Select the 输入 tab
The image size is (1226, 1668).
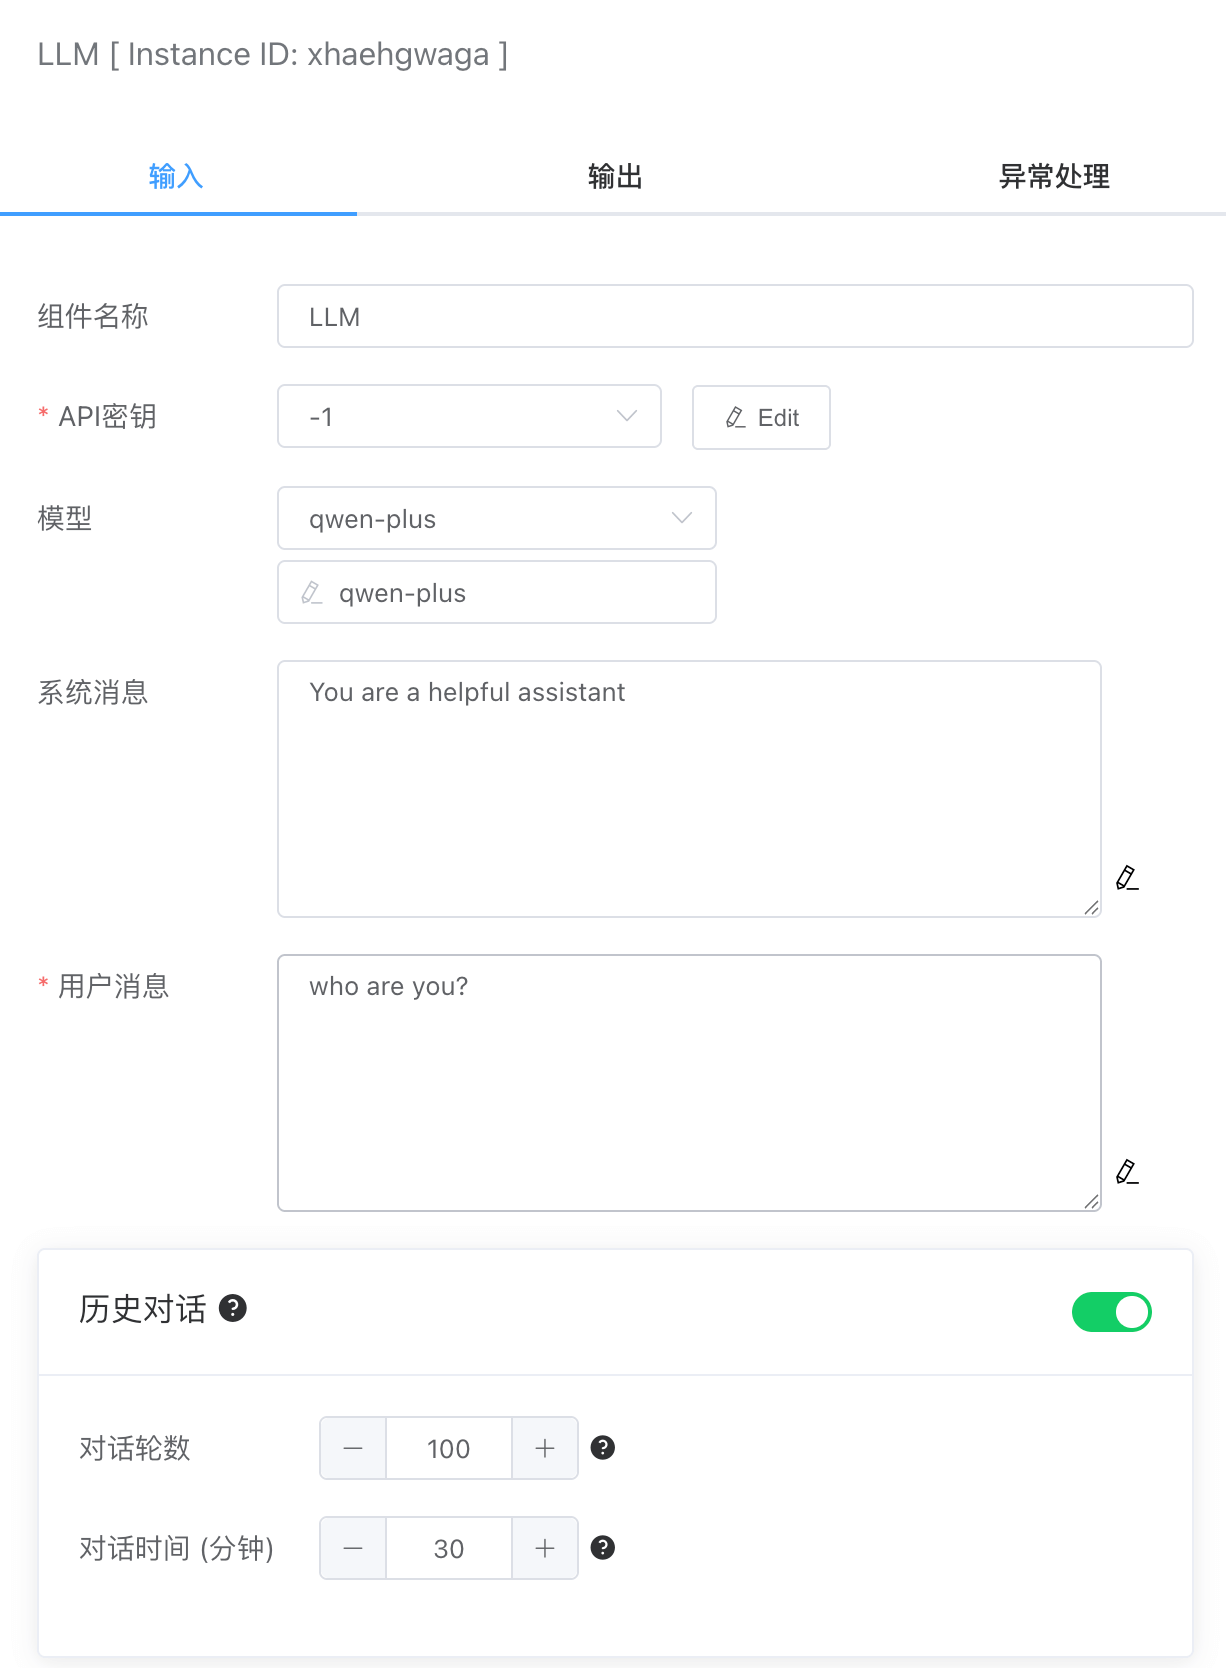tap(176, 177)
